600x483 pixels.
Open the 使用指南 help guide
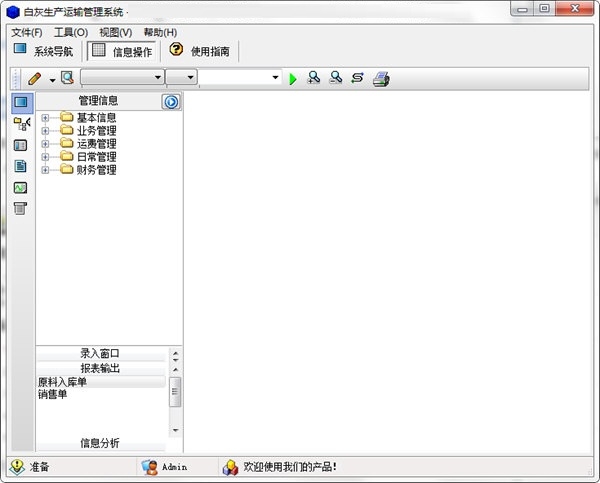[x=199, y=51]
